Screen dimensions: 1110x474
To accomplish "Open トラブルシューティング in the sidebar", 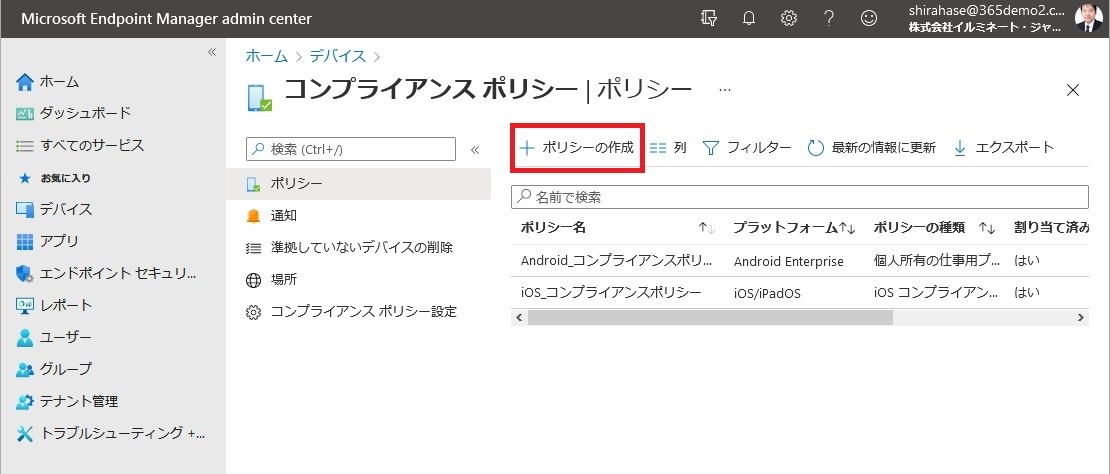I will pos(110,433).
